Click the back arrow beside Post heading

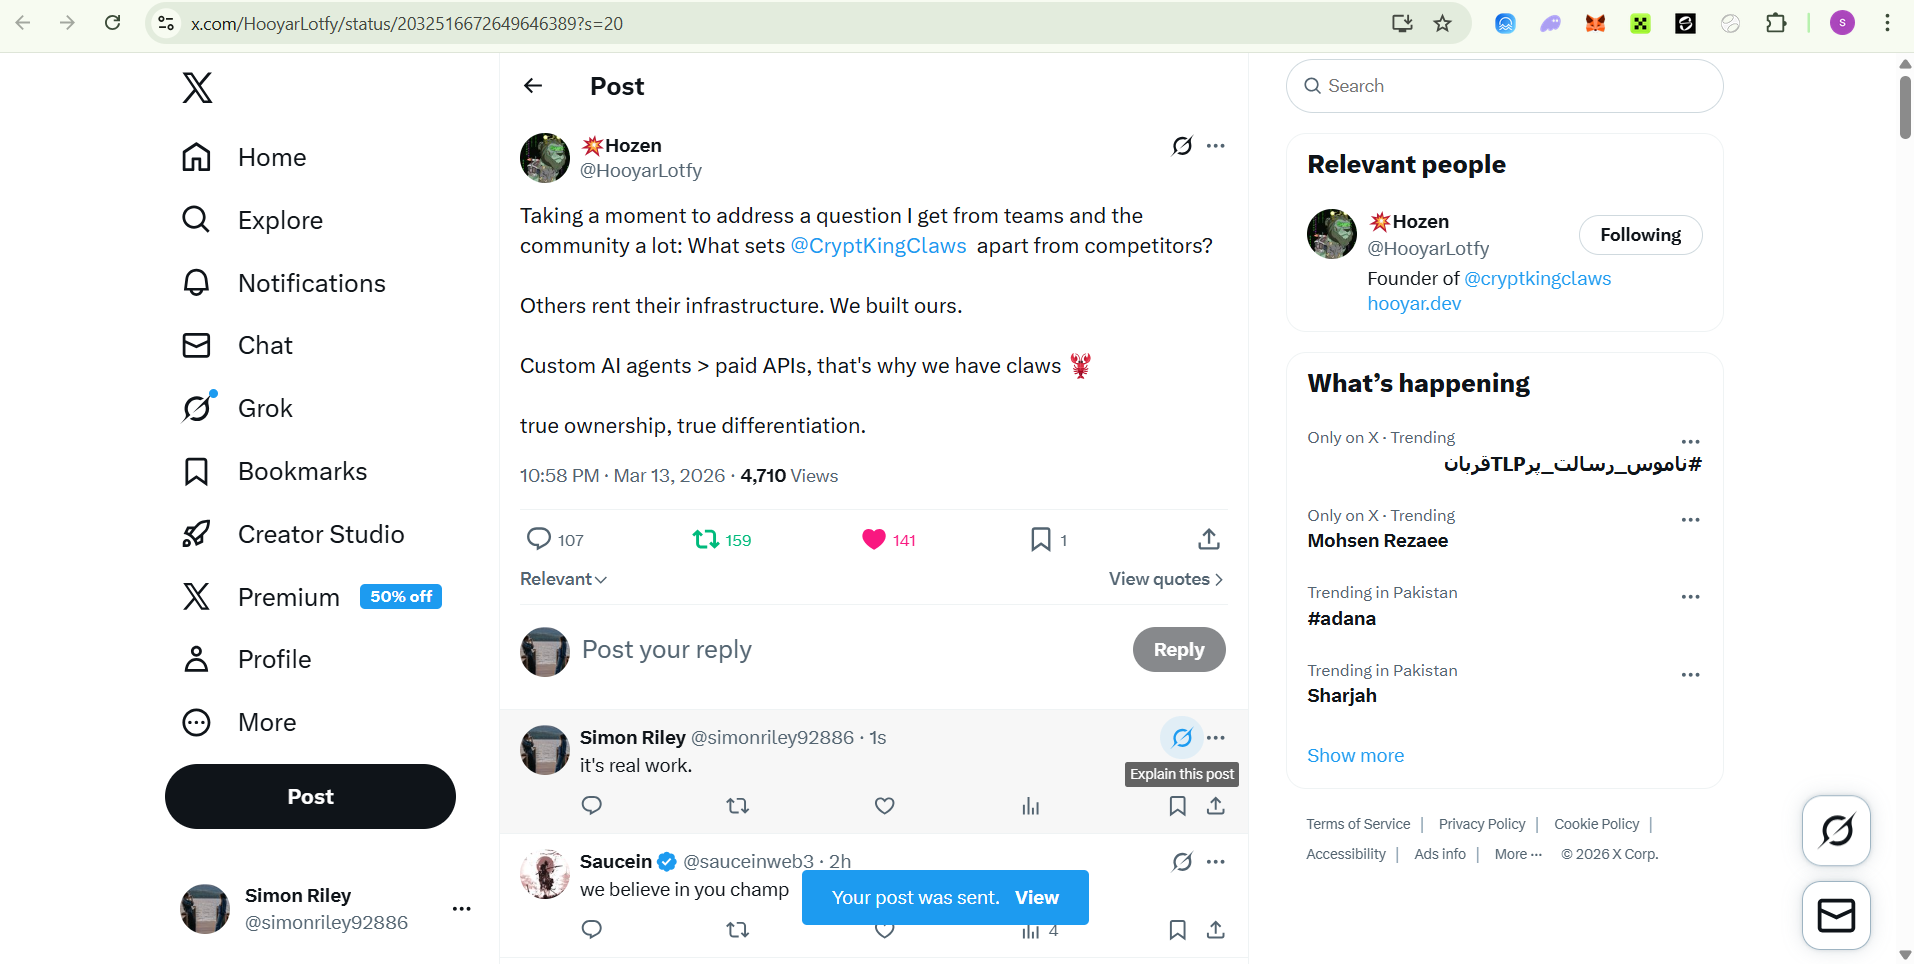click(x=533, y=86)
